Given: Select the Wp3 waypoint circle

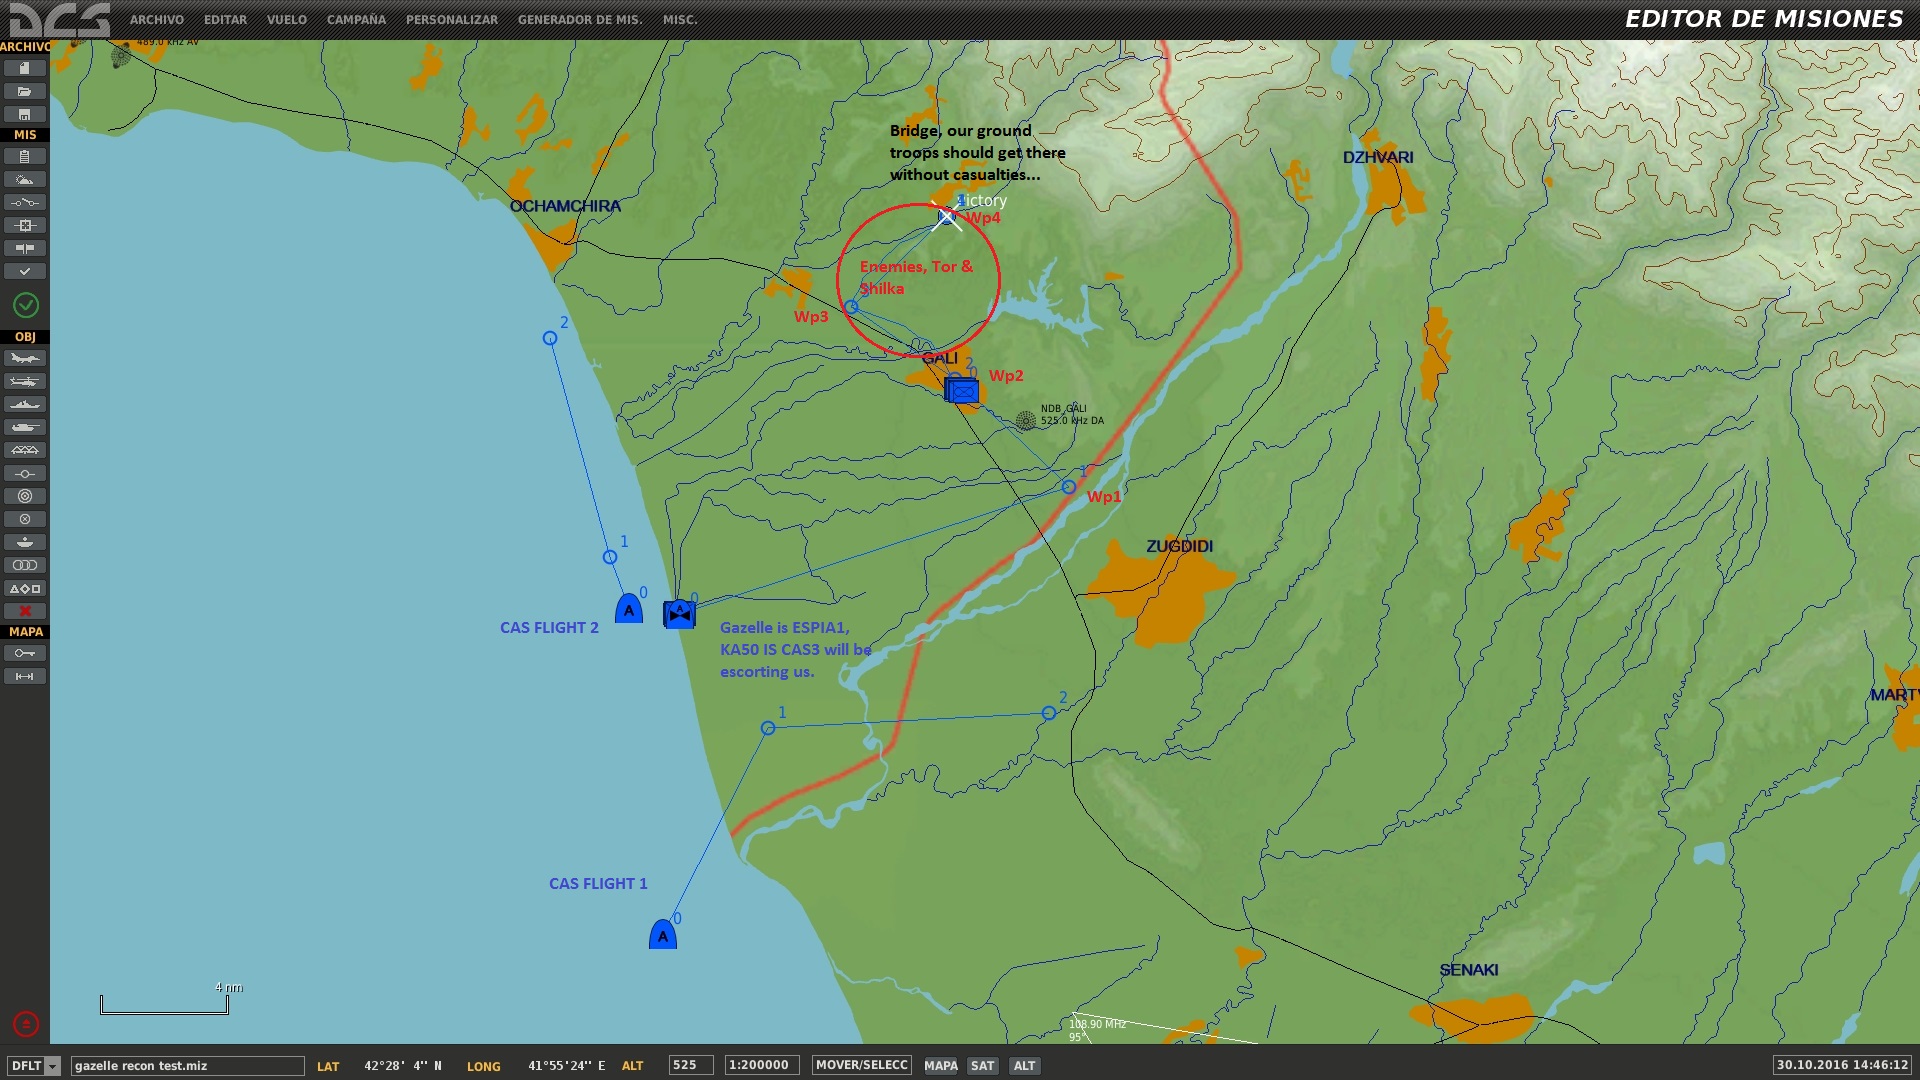Looking at the screenshot, I should (851, 307).
